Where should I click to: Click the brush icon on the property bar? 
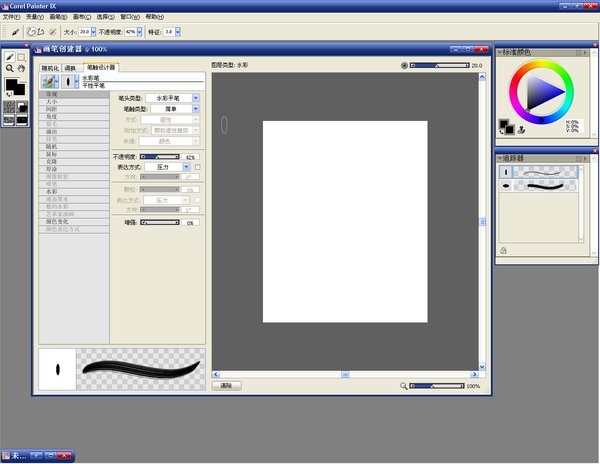[15, 32]
